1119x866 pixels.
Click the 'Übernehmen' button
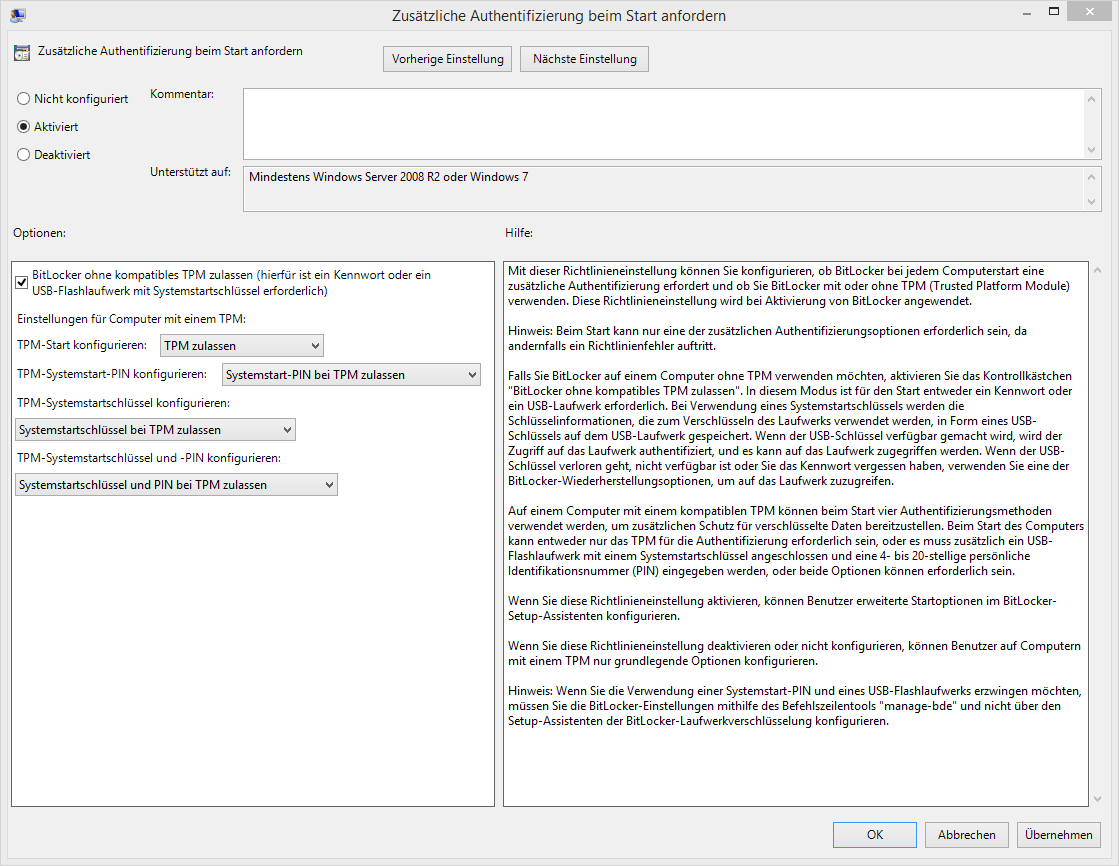[1058, 835]
